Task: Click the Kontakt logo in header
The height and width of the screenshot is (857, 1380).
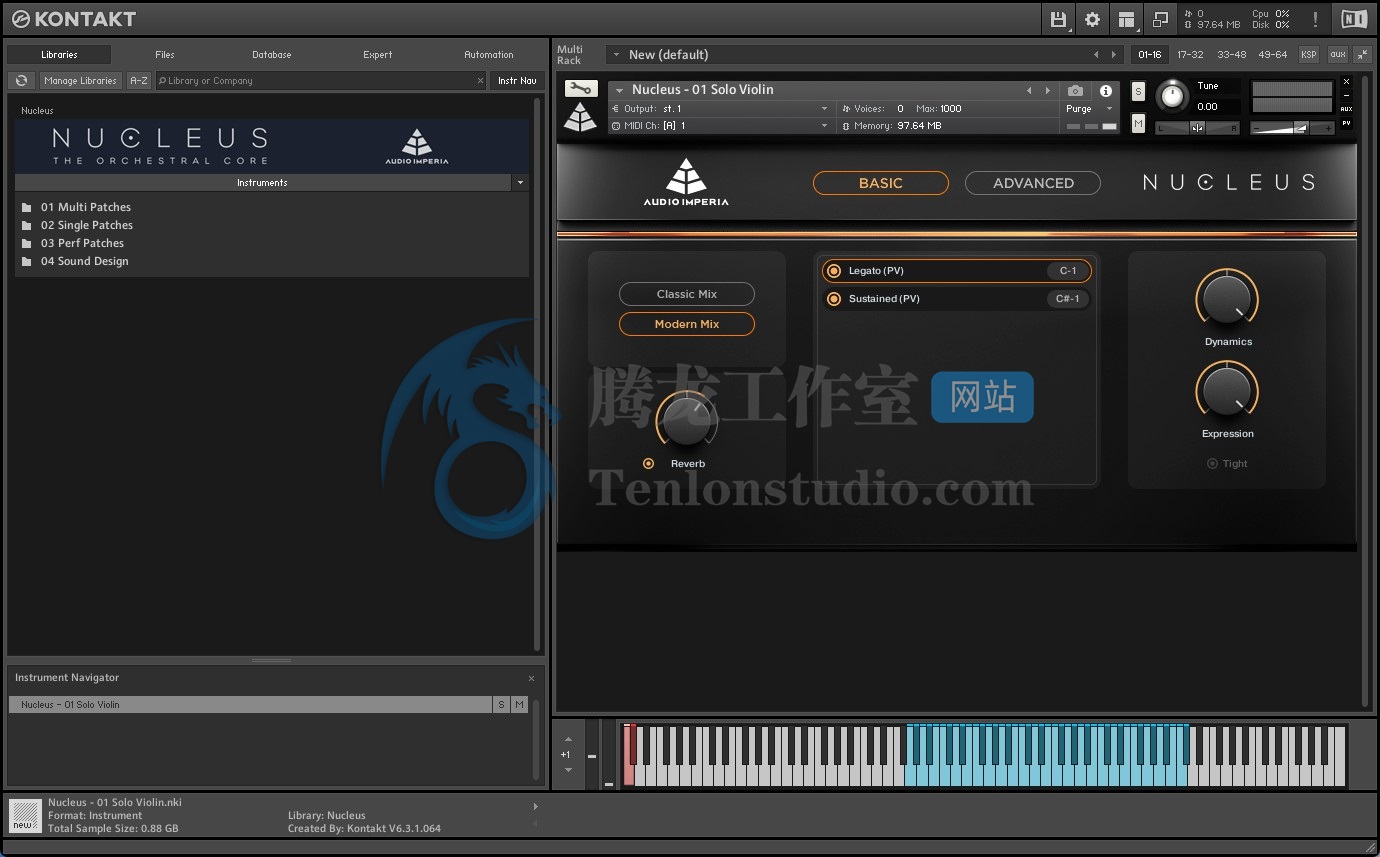Action: pyautogui.click(x=73, y=19)
